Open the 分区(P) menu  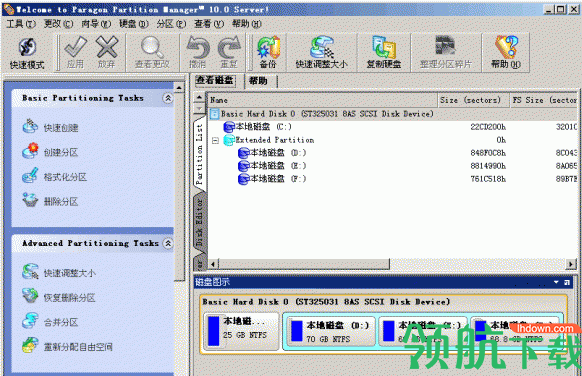pos(171,24)
